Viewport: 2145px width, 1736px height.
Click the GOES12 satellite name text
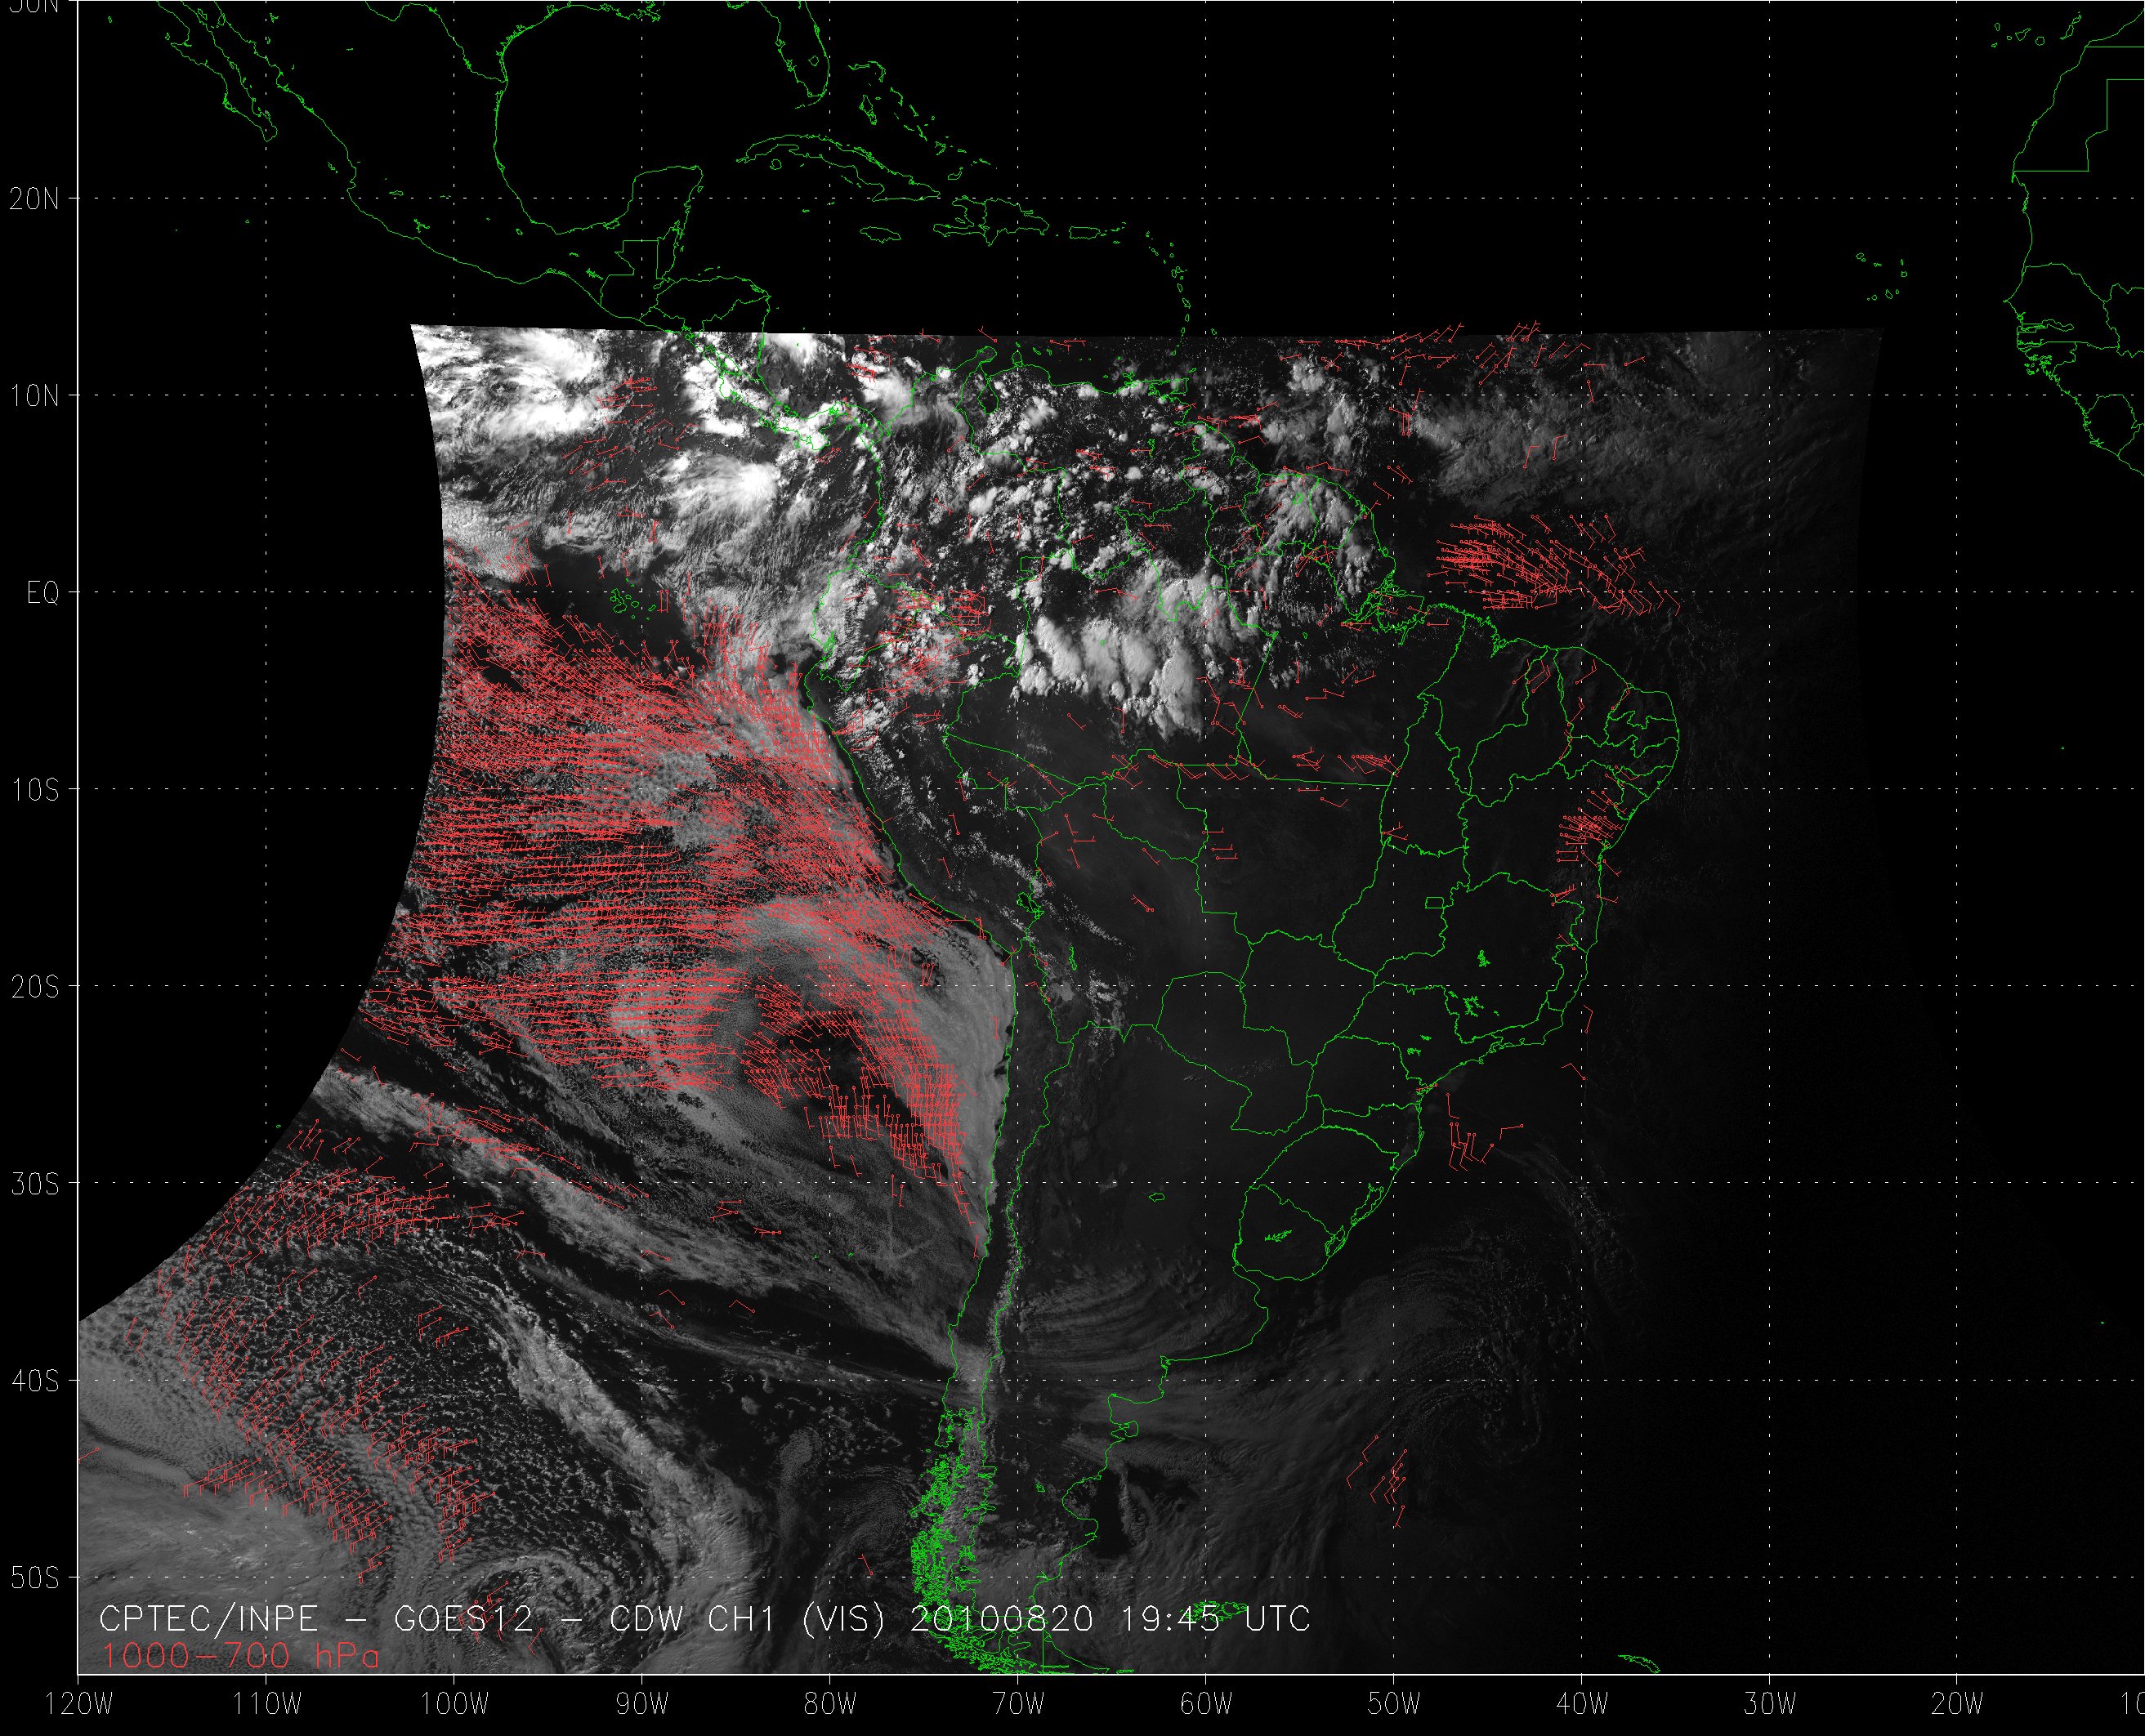pyautogui.click(x=463, y=1619)
